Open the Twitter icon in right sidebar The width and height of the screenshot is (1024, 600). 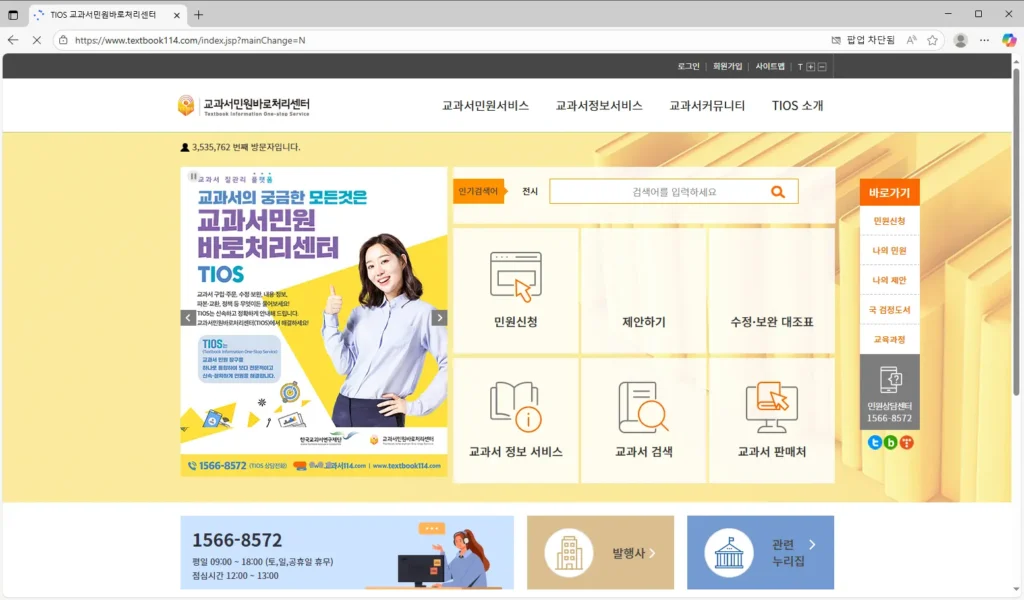tap(875, 442)
